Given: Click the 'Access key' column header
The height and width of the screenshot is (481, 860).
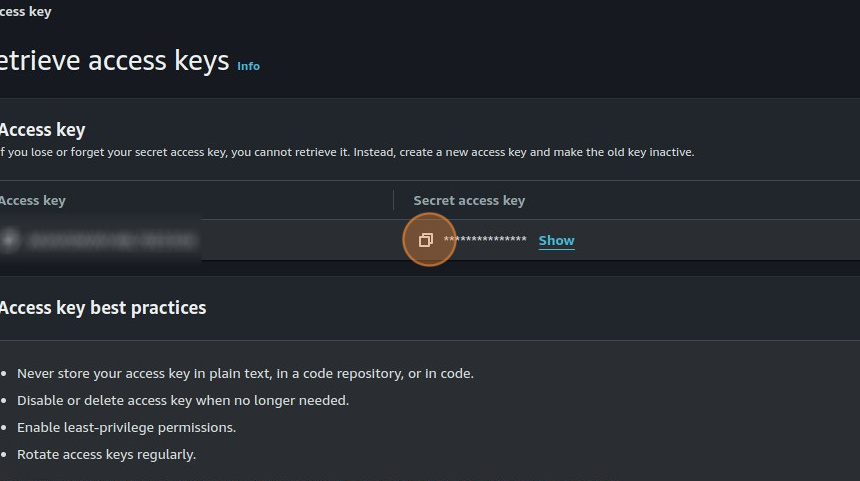Looking at the screenshot, I should [32, 200].
